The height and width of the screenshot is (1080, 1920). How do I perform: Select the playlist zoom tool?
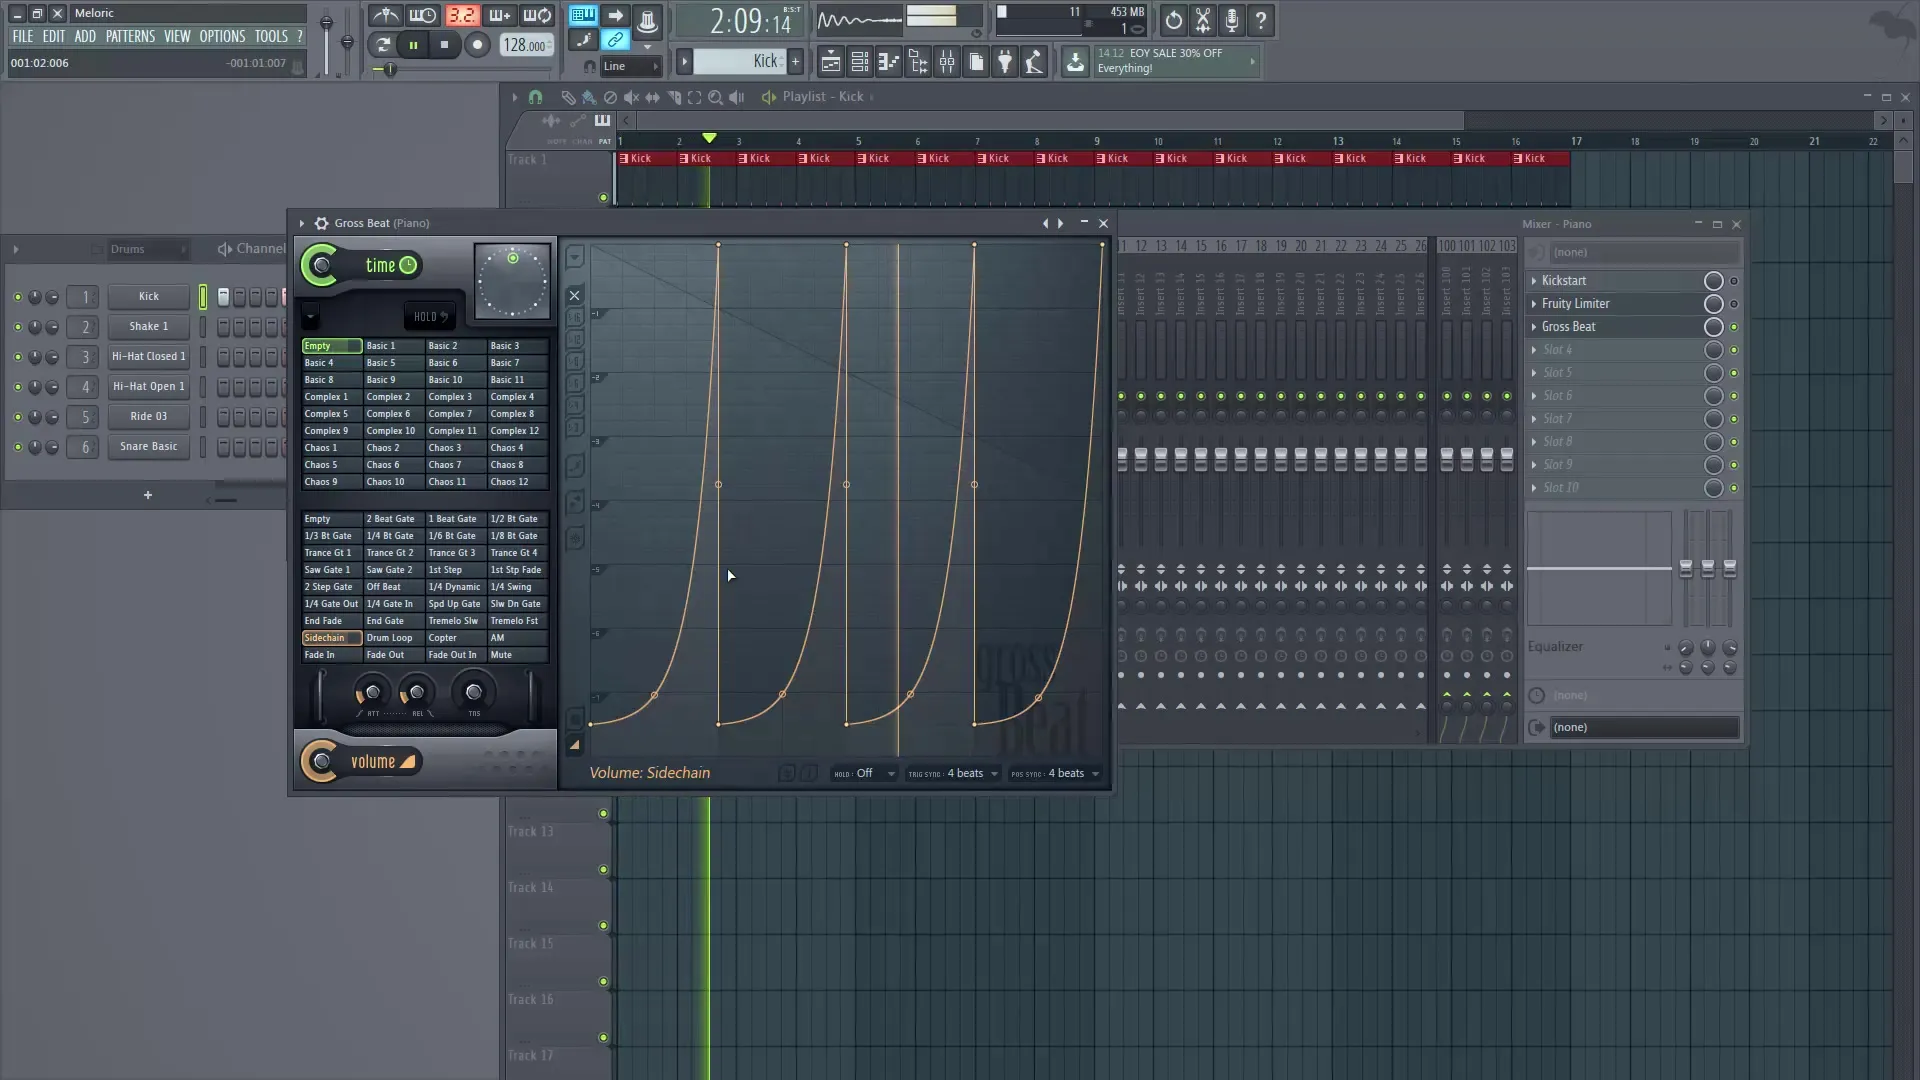tap(716, 97)
